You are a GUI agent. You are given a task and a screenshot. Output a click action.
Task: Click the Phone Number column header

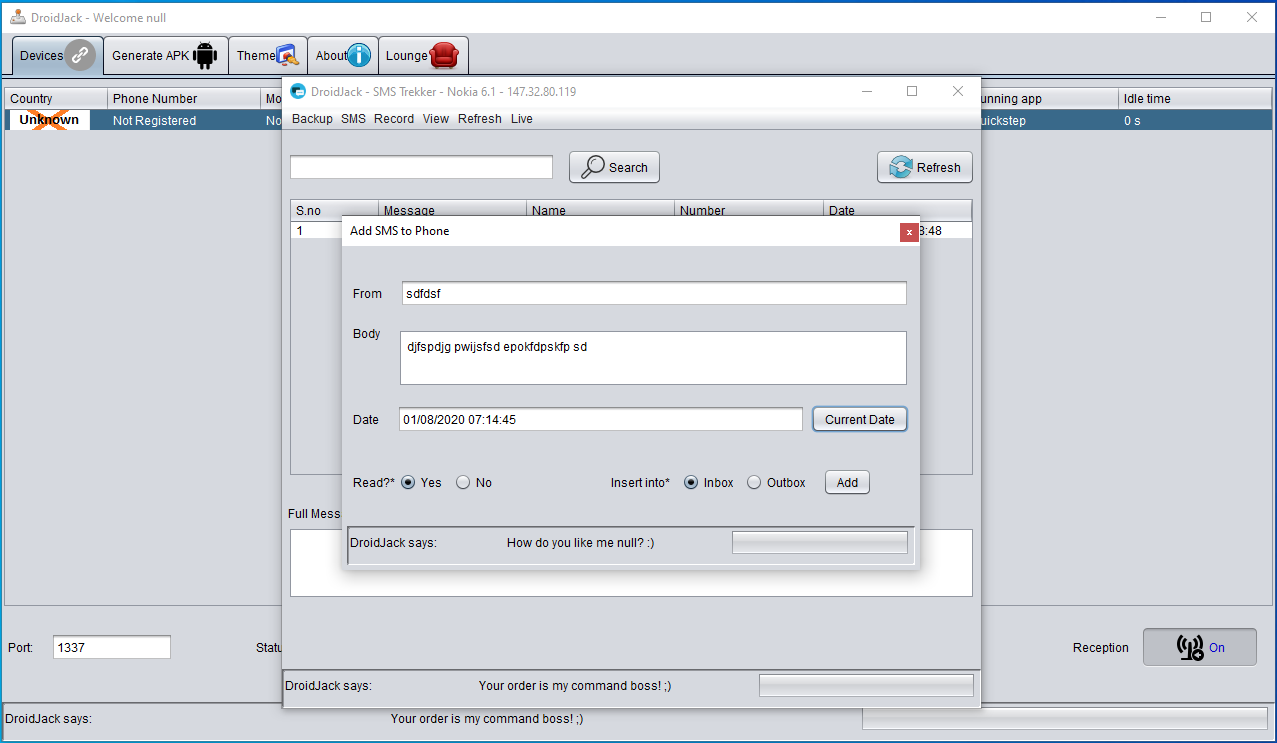[x=184, y=98]
